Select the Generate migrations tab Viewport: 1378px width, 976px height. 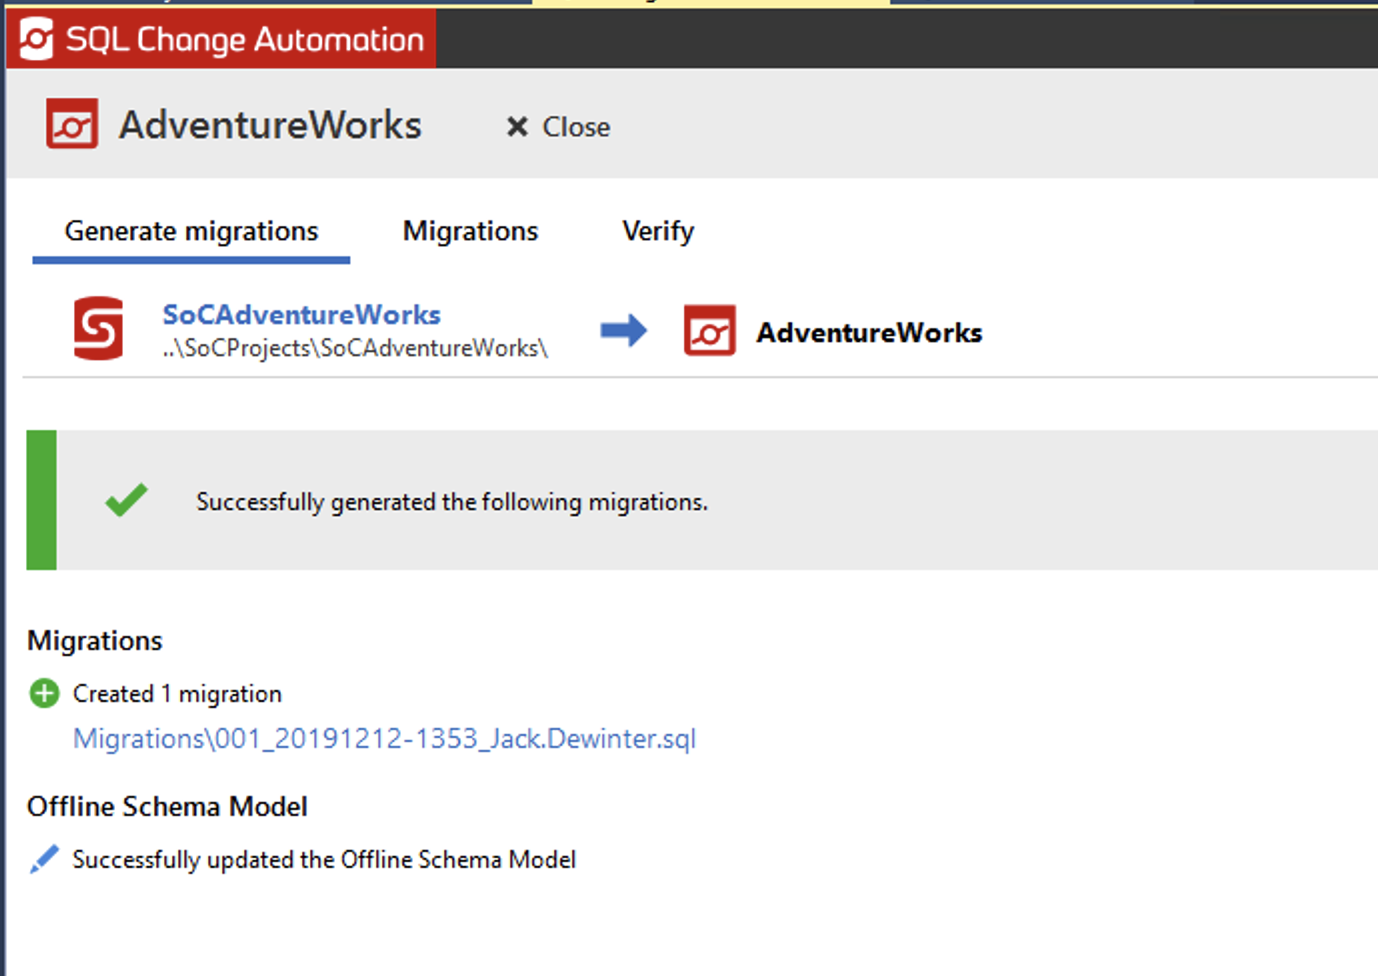click(191, 232)
